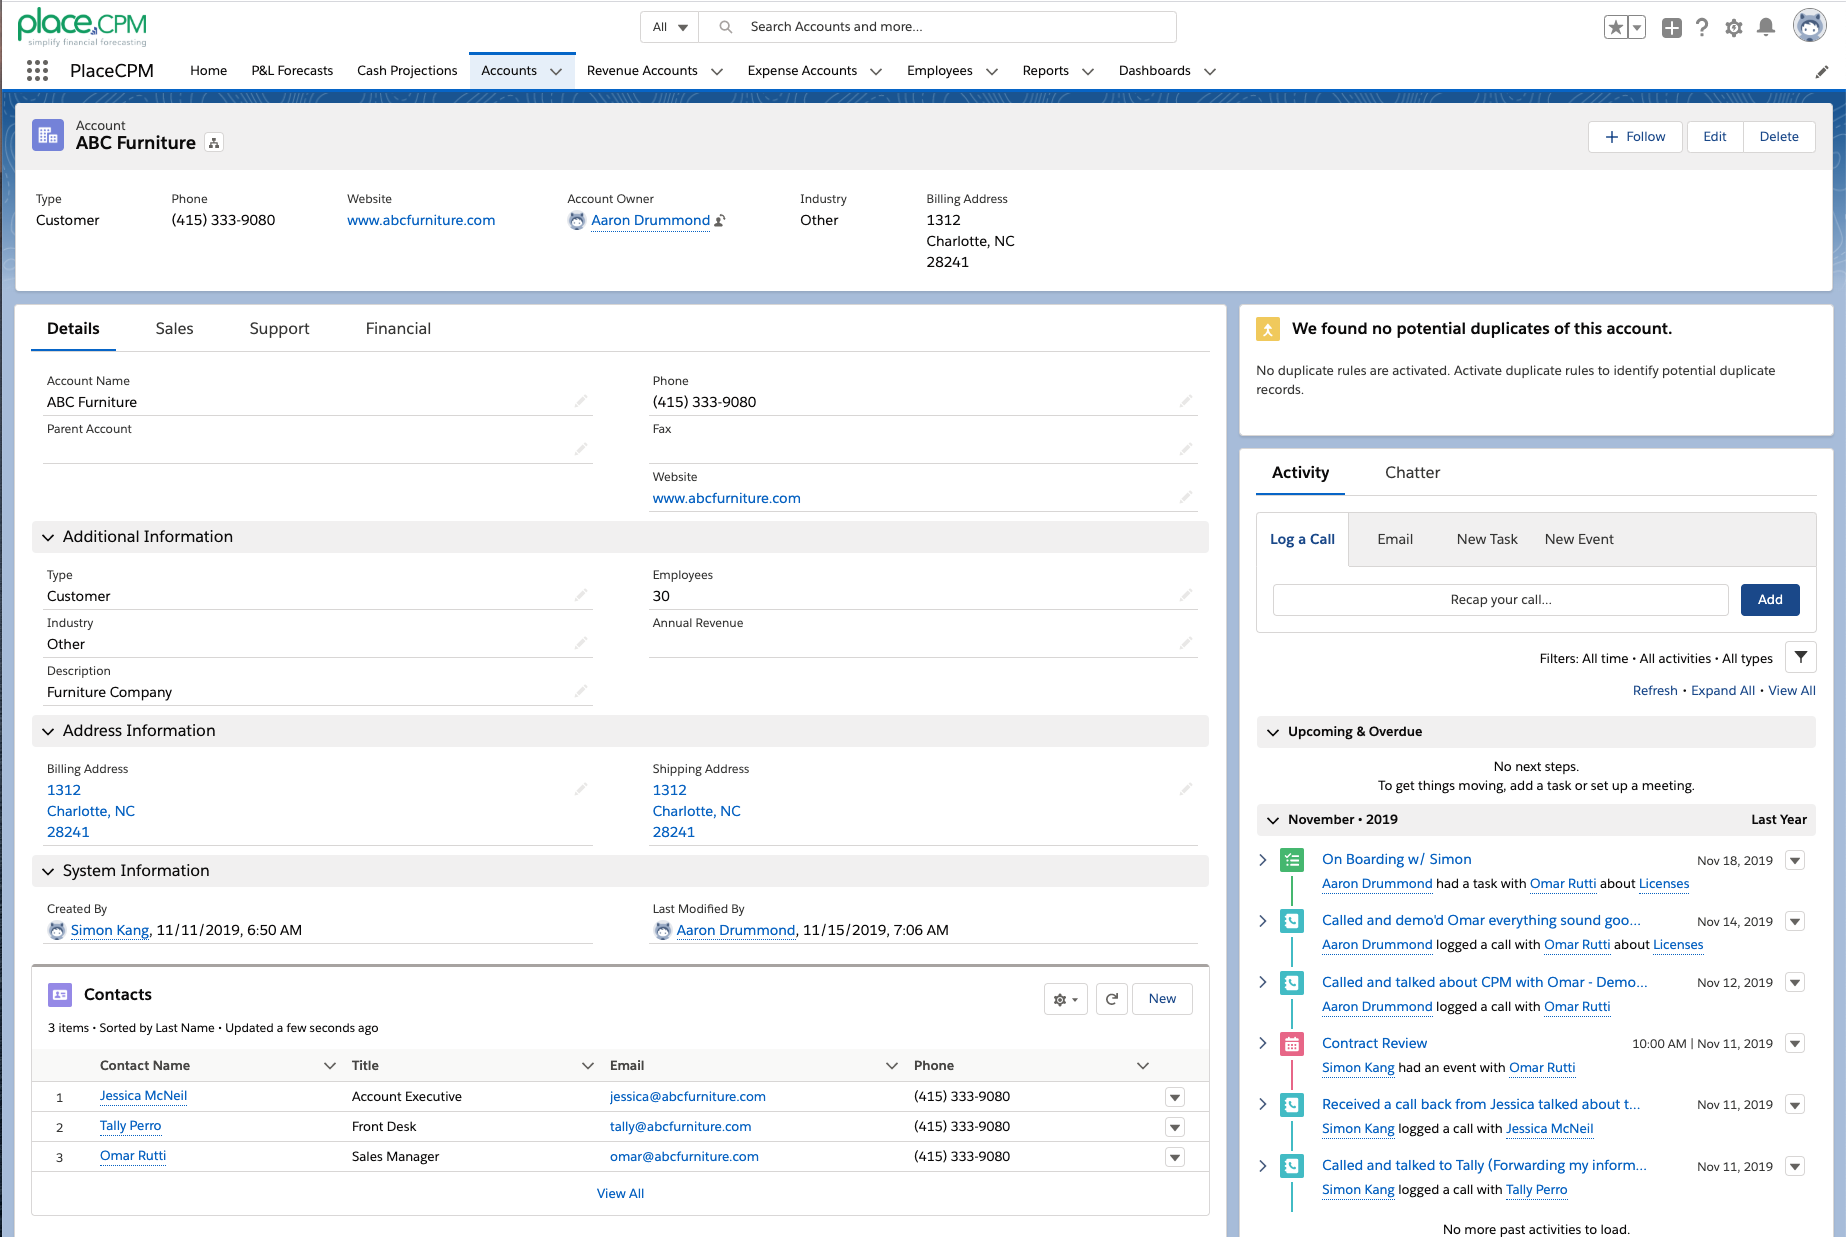Collapse the Additional Information section
This screenshot has height=1237, width=1846.
coord(48,537)
